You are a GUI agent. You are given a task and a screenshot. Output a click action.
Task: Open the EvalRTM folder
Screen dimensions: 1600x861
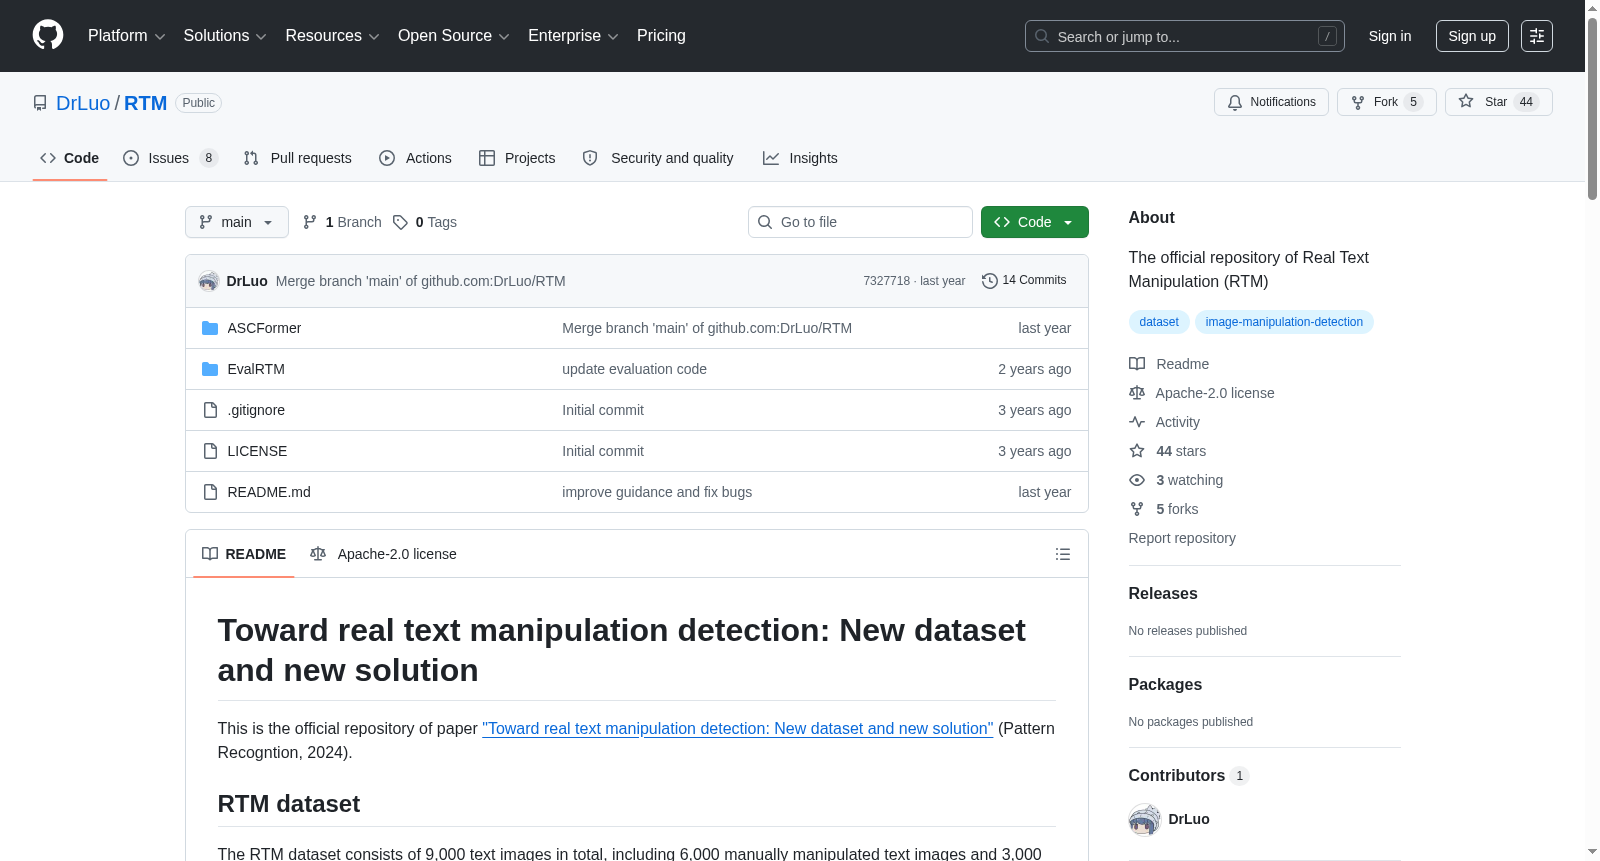(x=256, y=369)
